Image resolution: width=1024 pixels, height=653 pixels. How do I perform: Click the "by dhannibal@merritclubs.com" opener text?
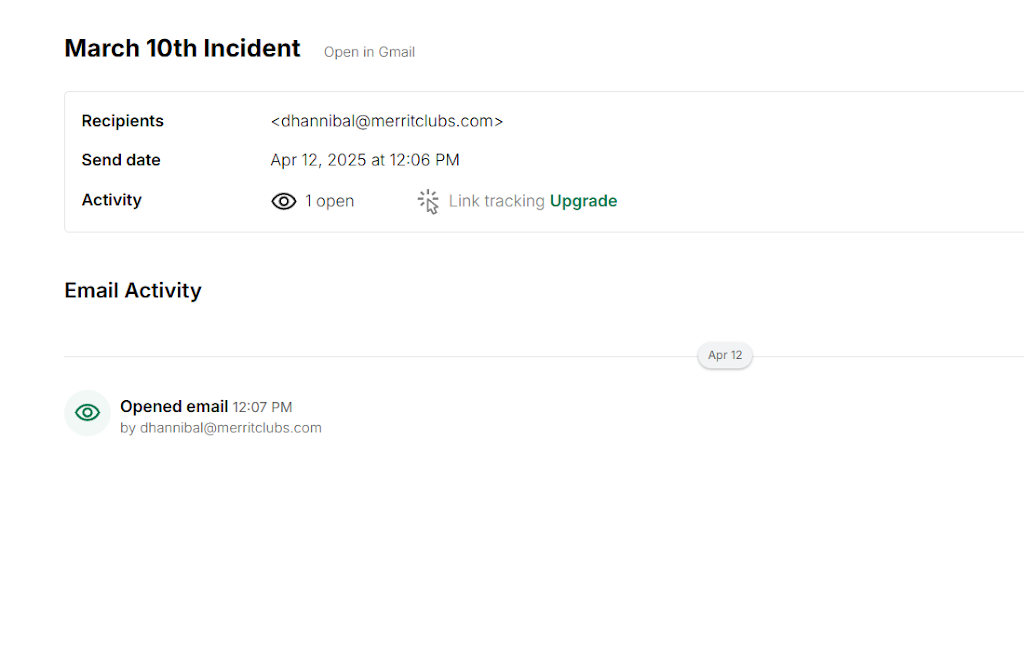pos(221,428)
